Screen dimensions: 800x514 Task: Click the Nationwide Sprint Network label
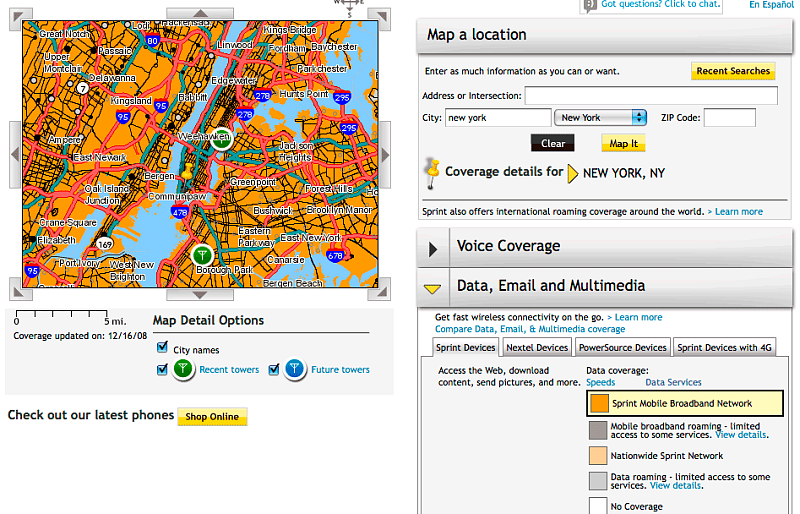[x=667, y=455]
